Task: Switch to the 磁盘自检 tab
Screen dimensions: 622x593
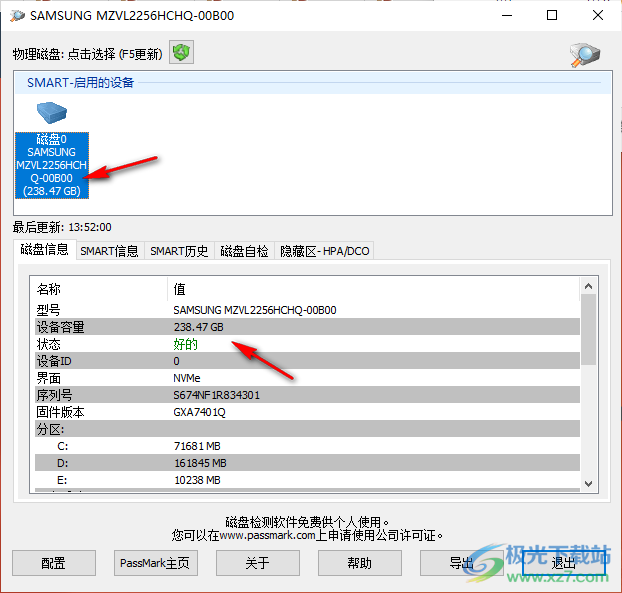Action: click(x=244, y=251)
